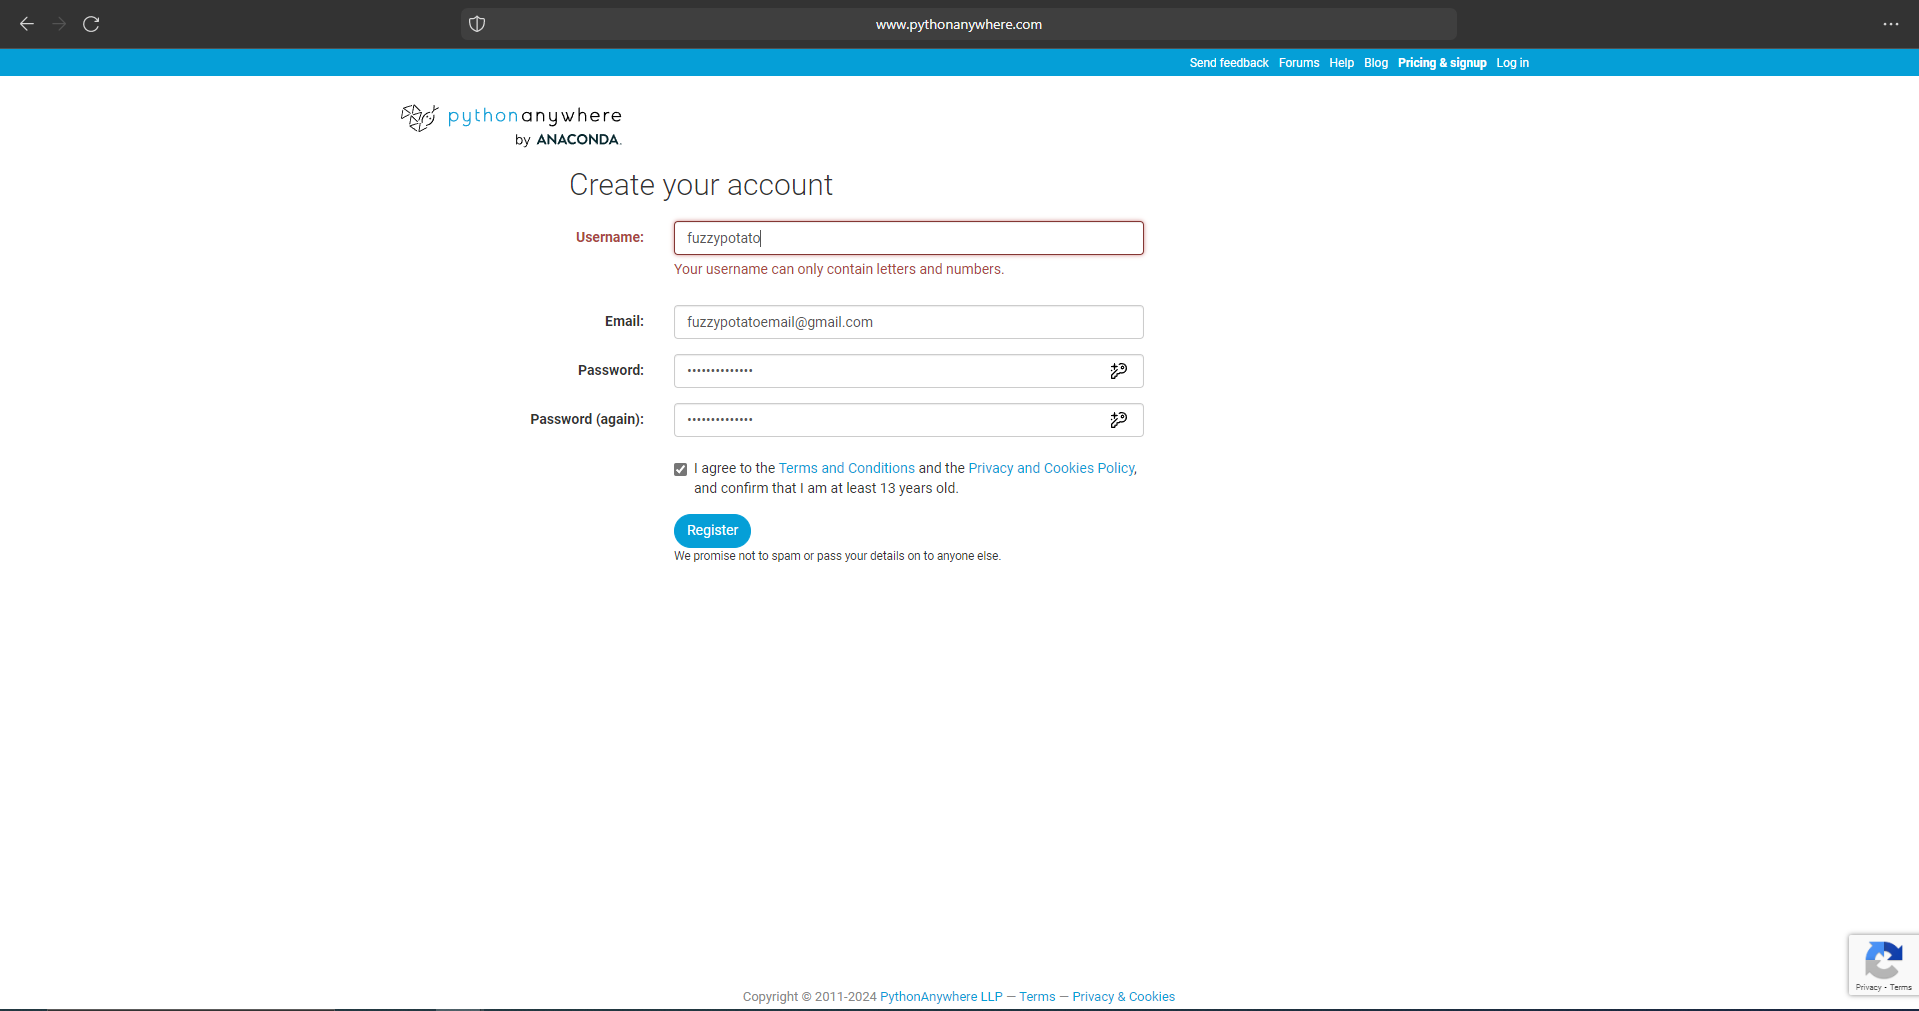Click the Email input field
The width and height of the screenshot is (1919, 1011).
907,321
